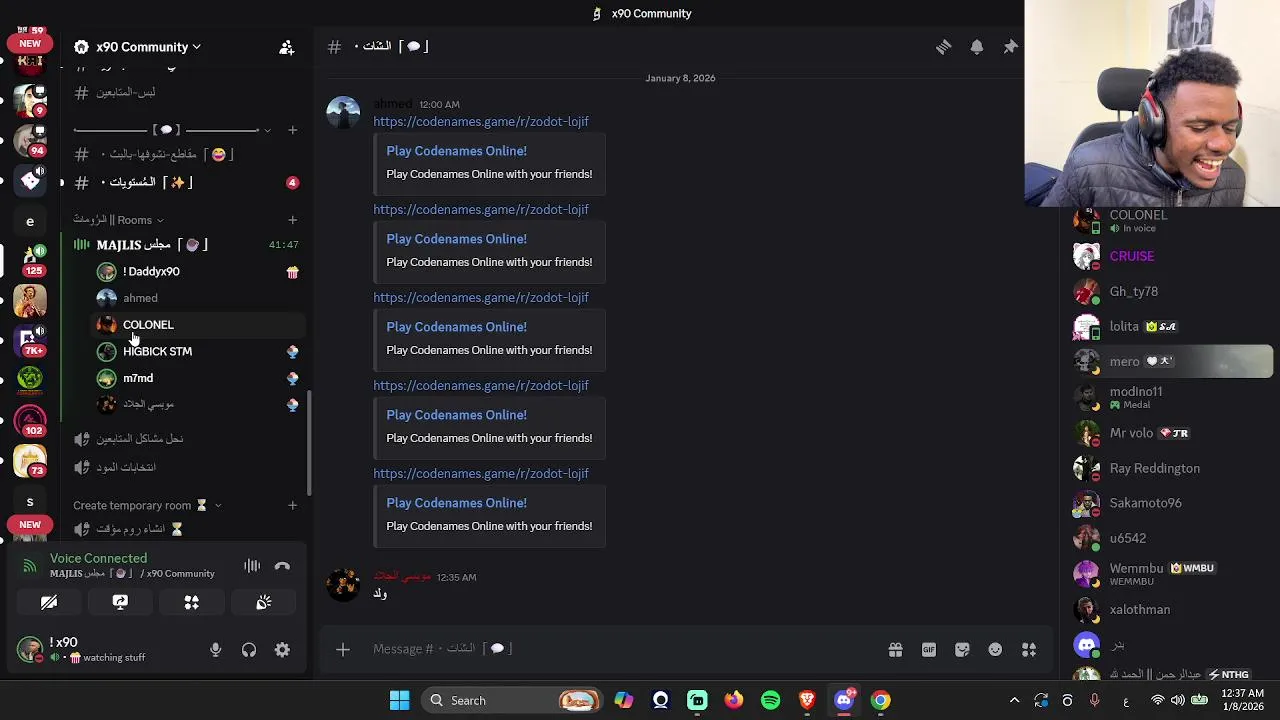This screenshot has height=720, width=1280.
Task: Join the نحل مشاكل المتابعين voice channel
Action: tap(186, 439)
